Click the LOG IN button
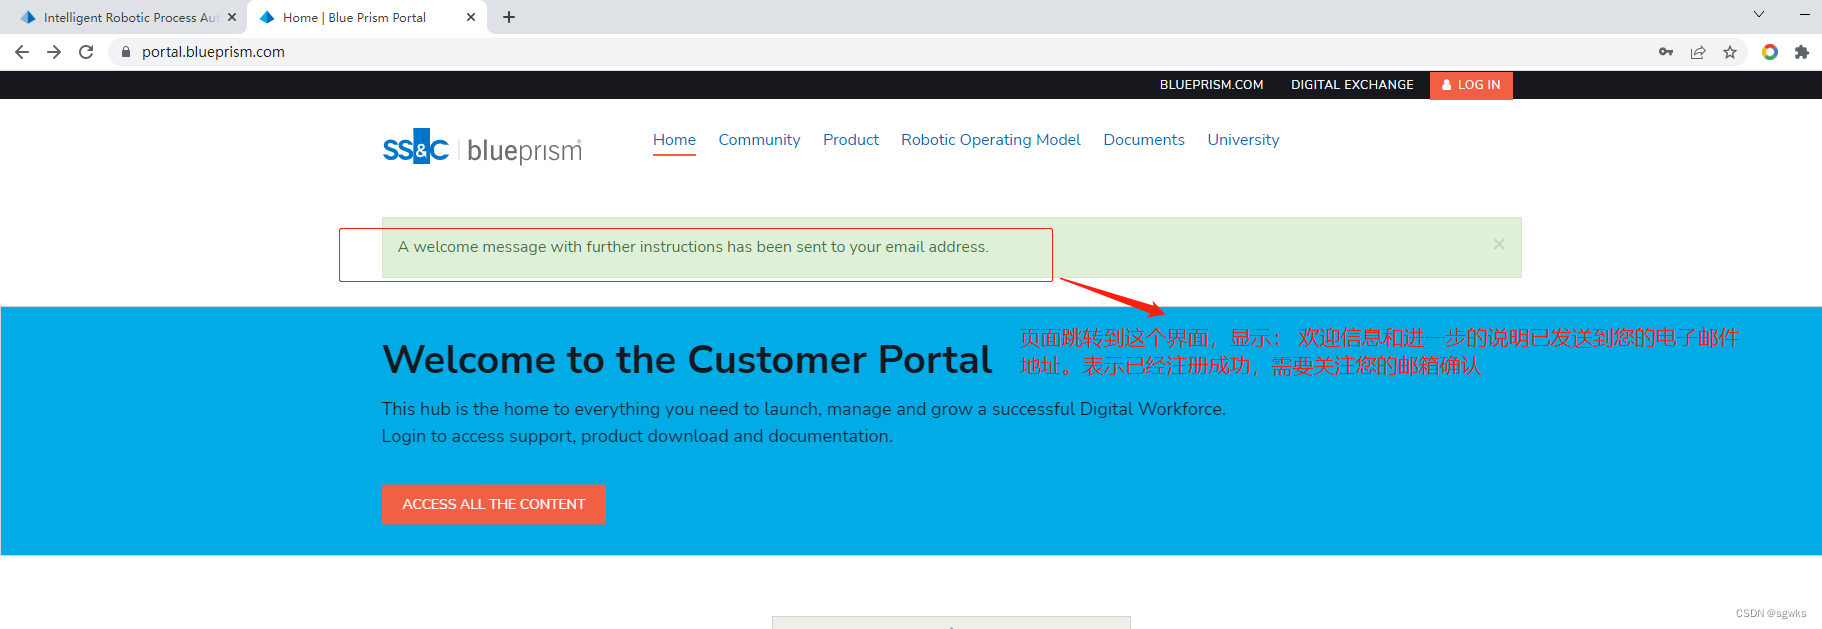1822x629 pixels. pyautogui.click(x=1471, y=85)
